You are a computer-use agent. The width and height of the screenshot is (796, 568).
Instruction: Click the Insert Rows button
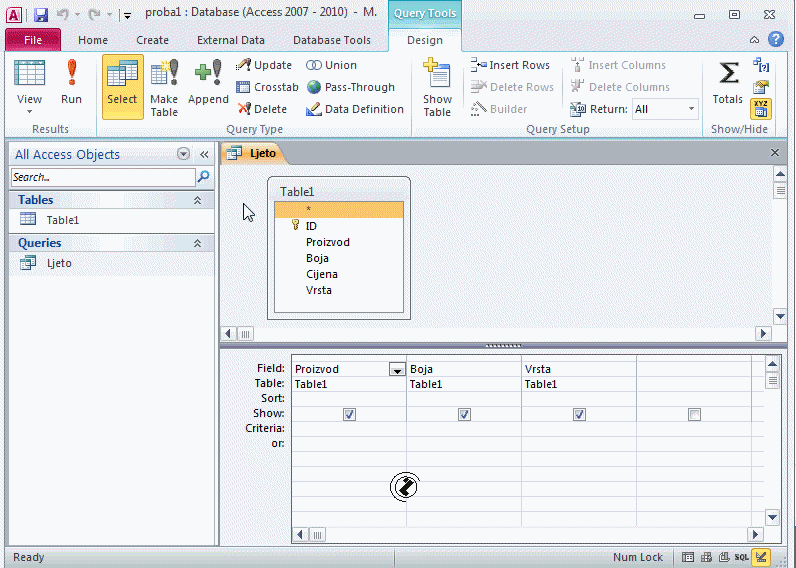tap(510, 65)
